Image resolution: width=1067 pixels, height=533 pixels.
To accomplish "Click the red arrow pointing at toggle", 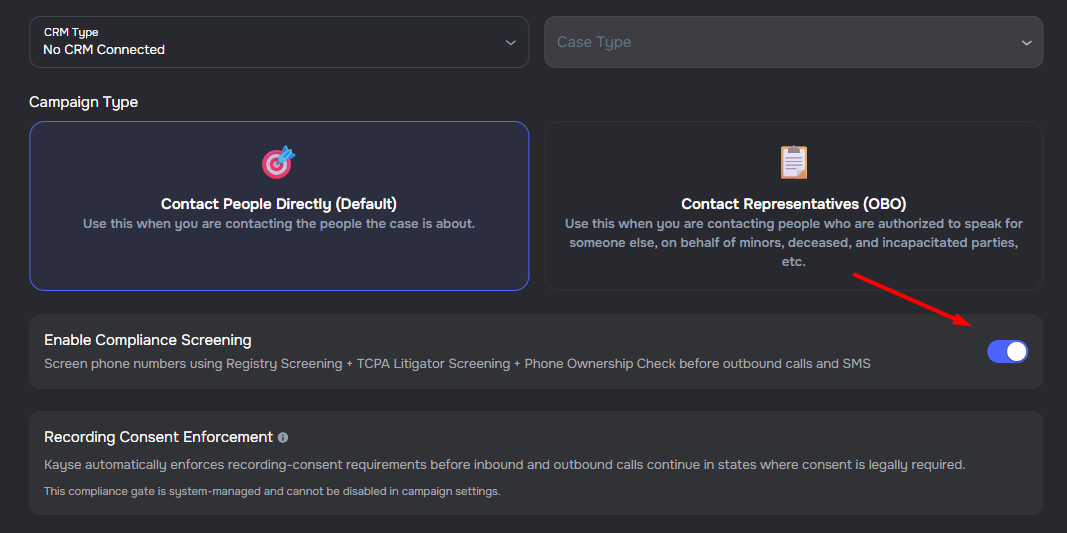I will 911,299.
